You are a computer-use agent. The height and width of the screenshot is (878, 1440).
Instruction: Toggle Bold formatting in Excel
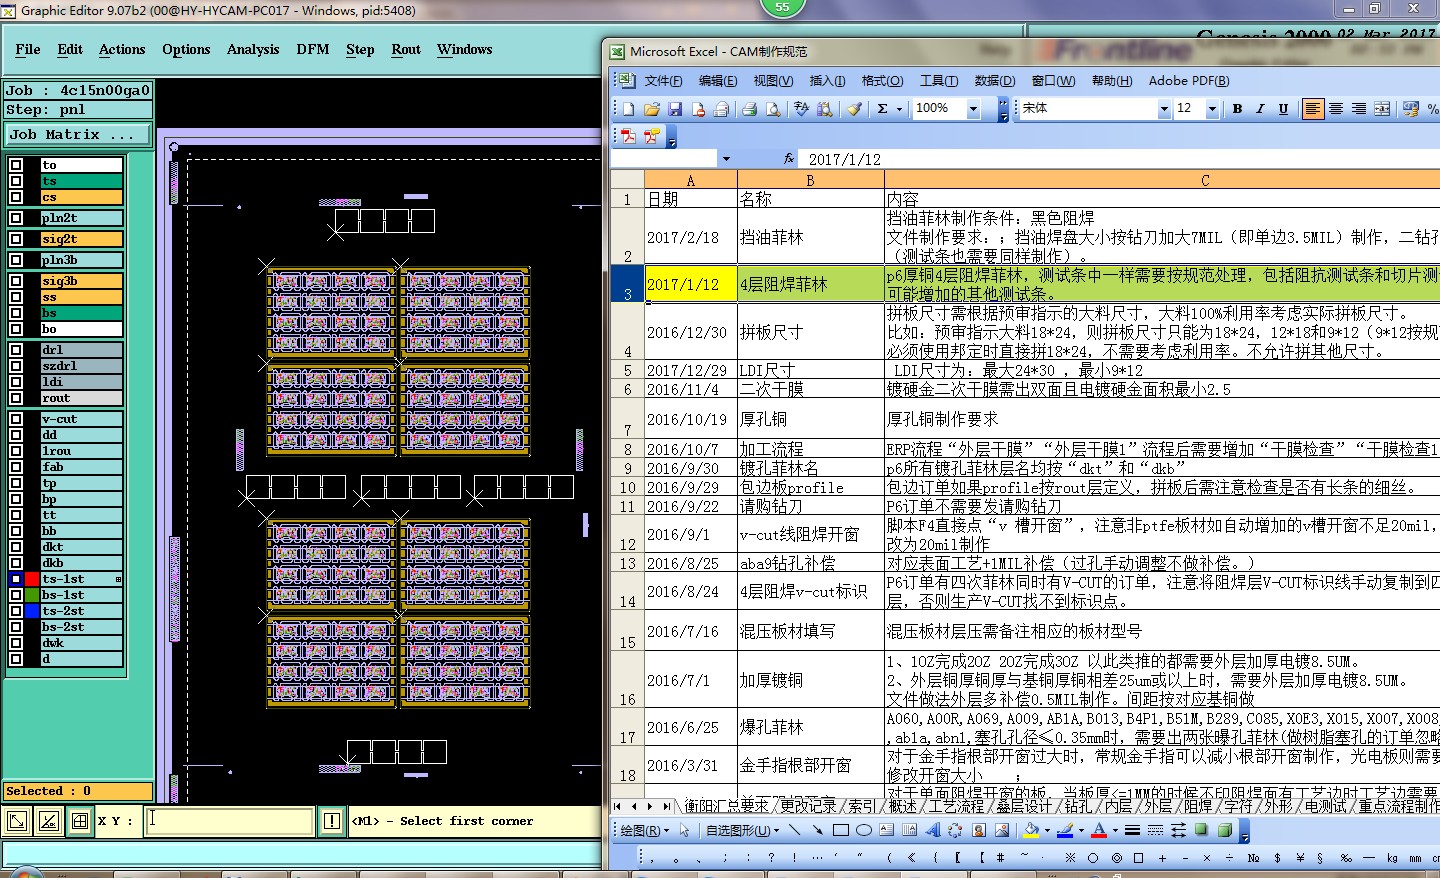tap(1237, 109)
